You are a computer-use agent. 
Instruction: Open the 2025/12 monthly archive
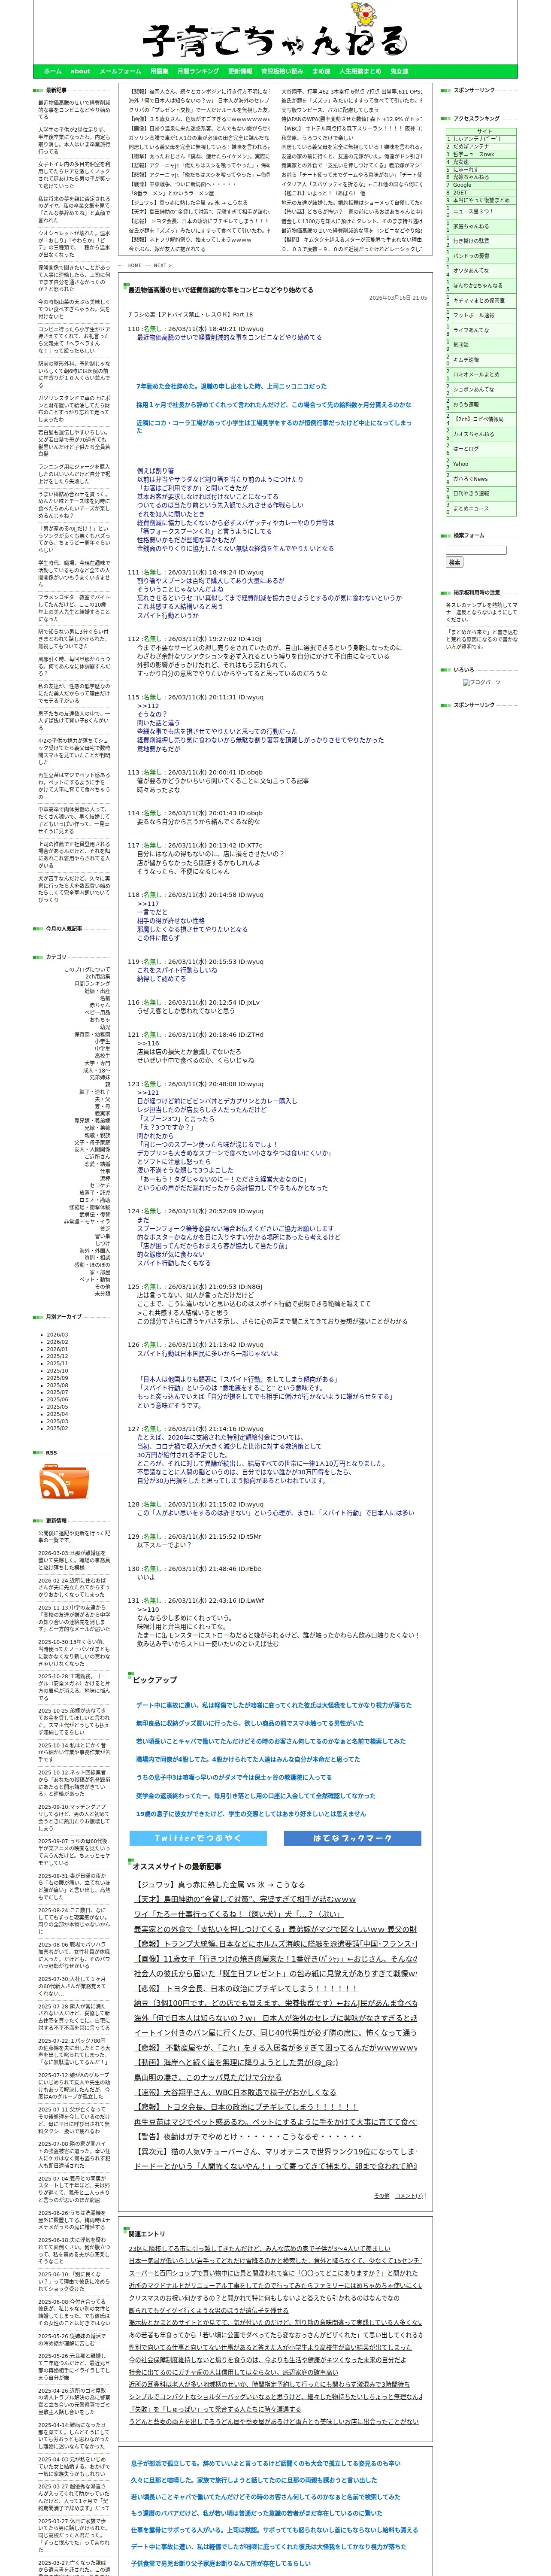[x=57, y=1356]
